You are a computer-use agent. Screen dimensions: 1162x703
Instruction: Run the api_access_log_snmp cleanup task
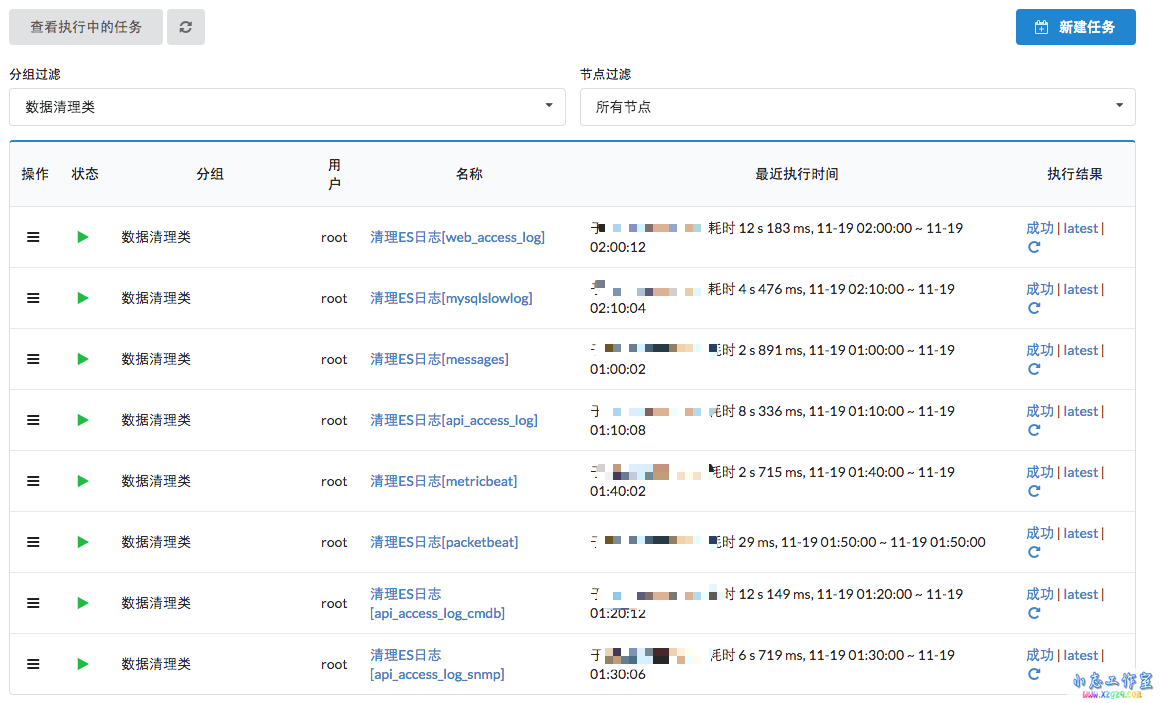pos(83,663)
